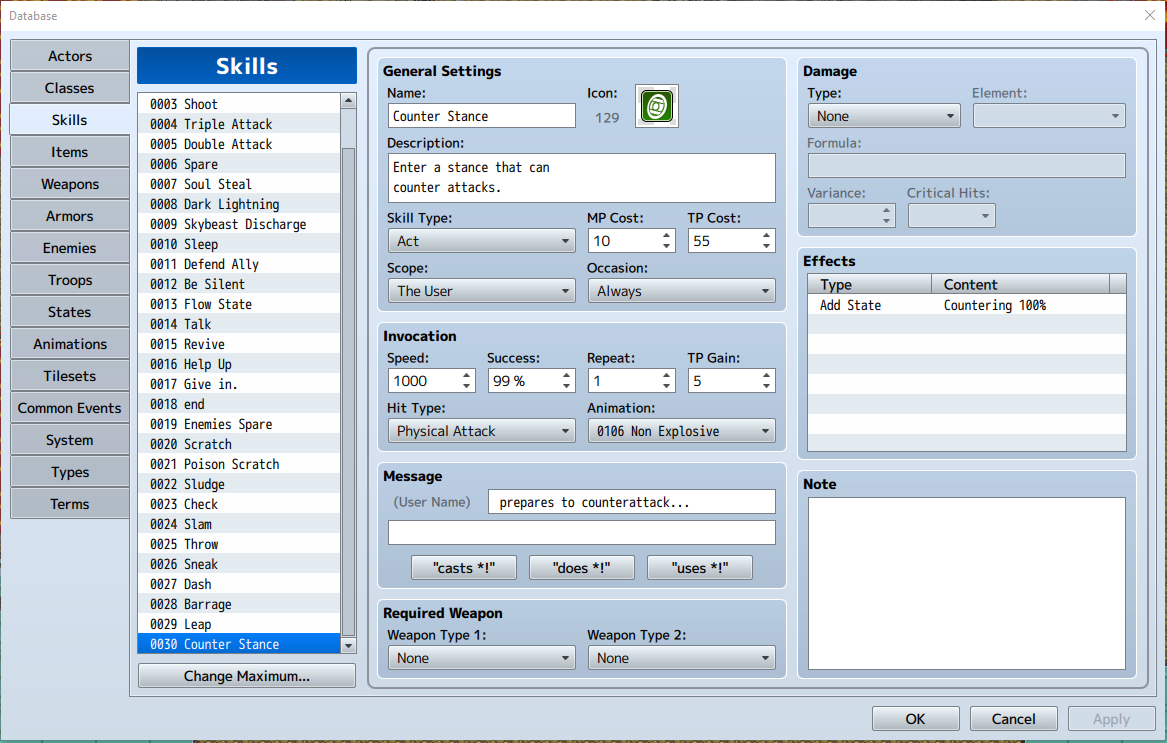Open the skill icon picker (icon 129)
The width and height of the screenshot is (1167, 743).
pos(656,106)
